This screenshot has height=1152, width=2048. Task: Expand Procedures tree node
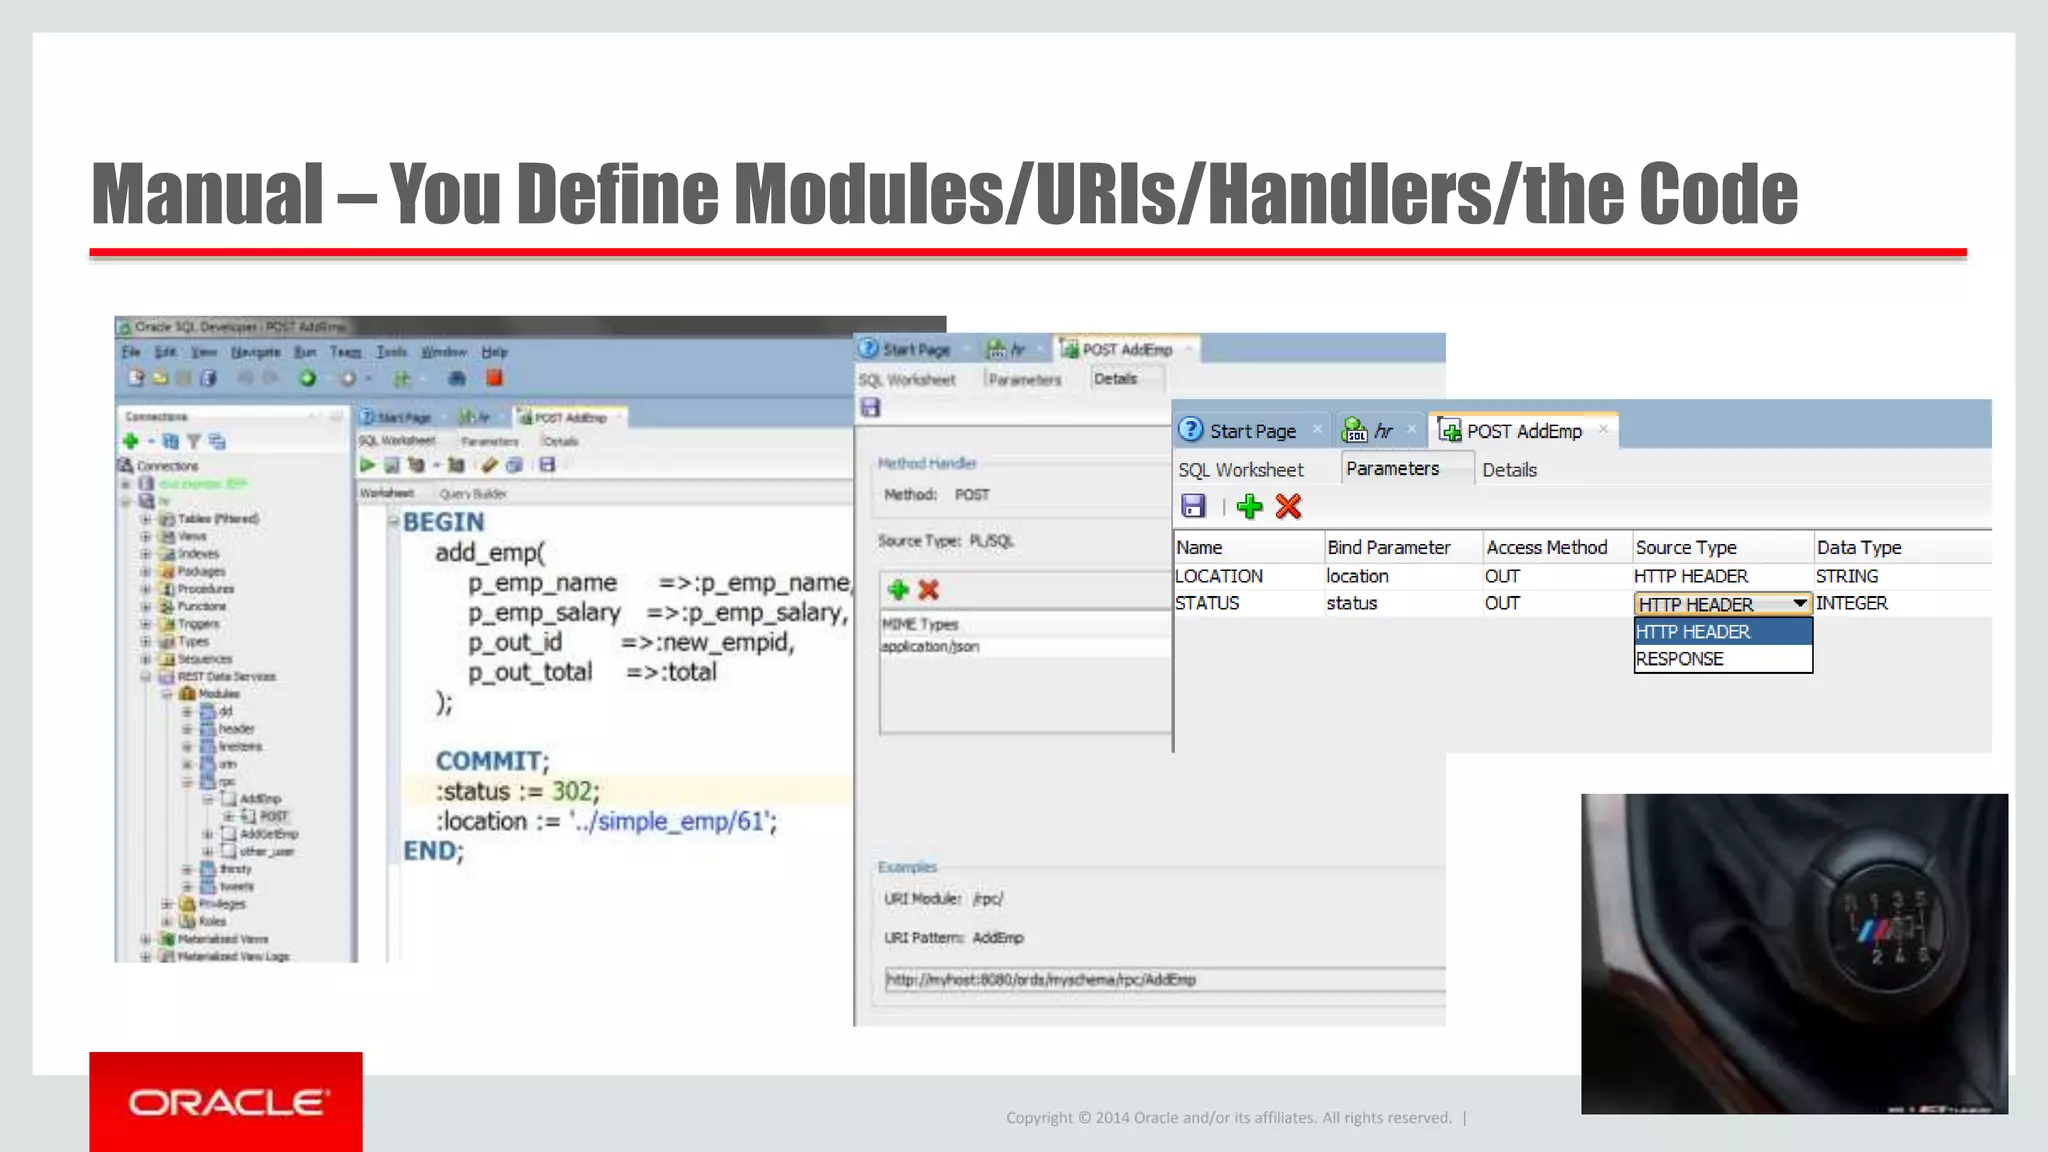[146, 589]
